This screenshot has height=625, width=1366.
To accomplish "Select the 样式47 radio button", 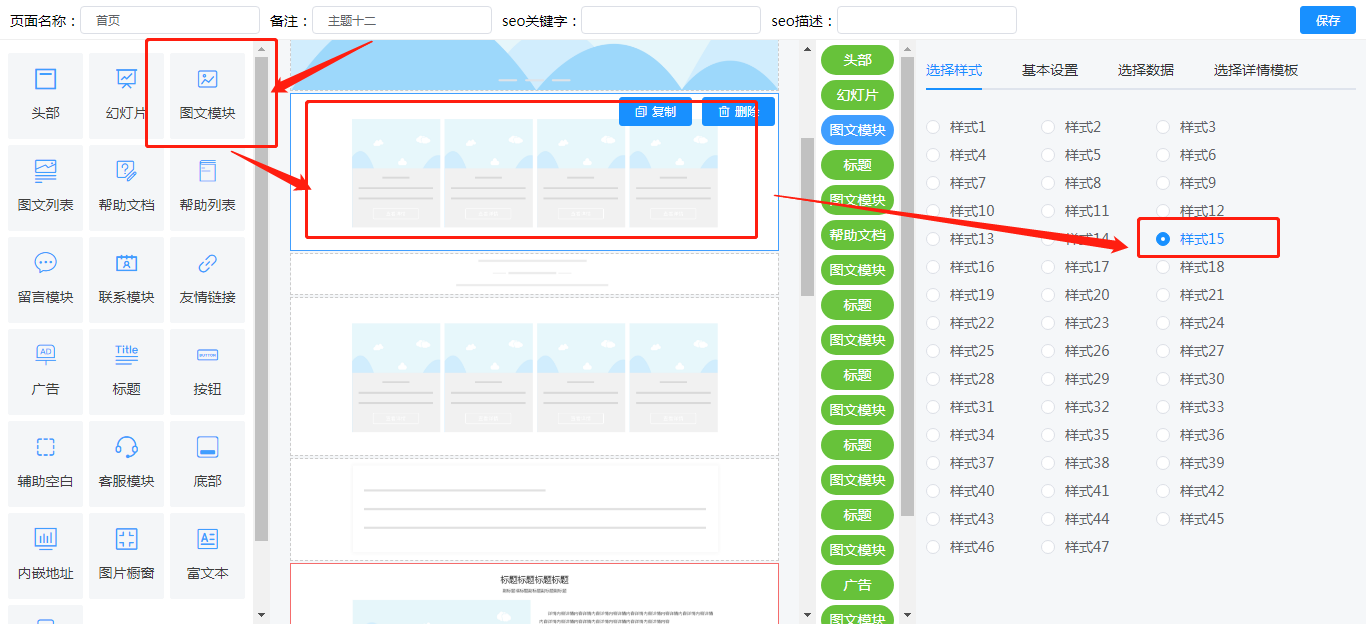I will [1048, 547].
